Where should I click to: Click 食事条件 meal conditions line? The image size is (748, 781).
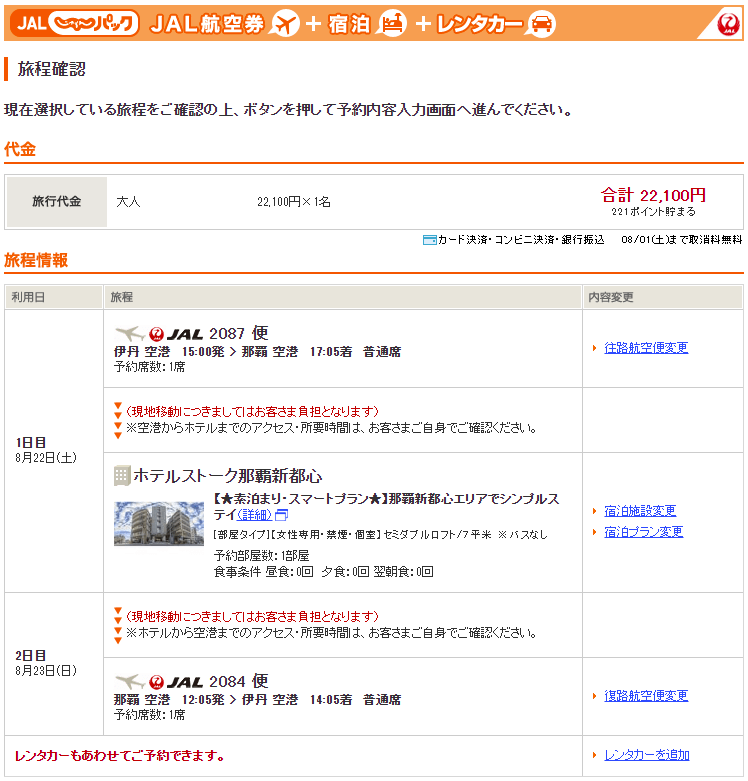[x=324, y=571]
